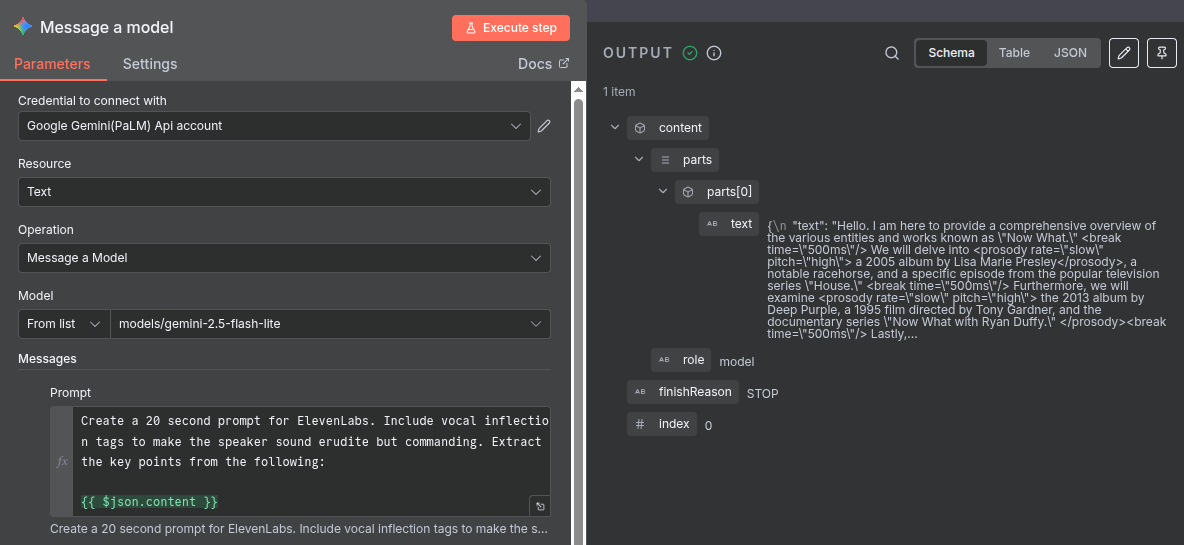Viewport: 1184px width, 545px height.
Task: Click the cube icon next to parts[0]
Action: tap(688, 192)
